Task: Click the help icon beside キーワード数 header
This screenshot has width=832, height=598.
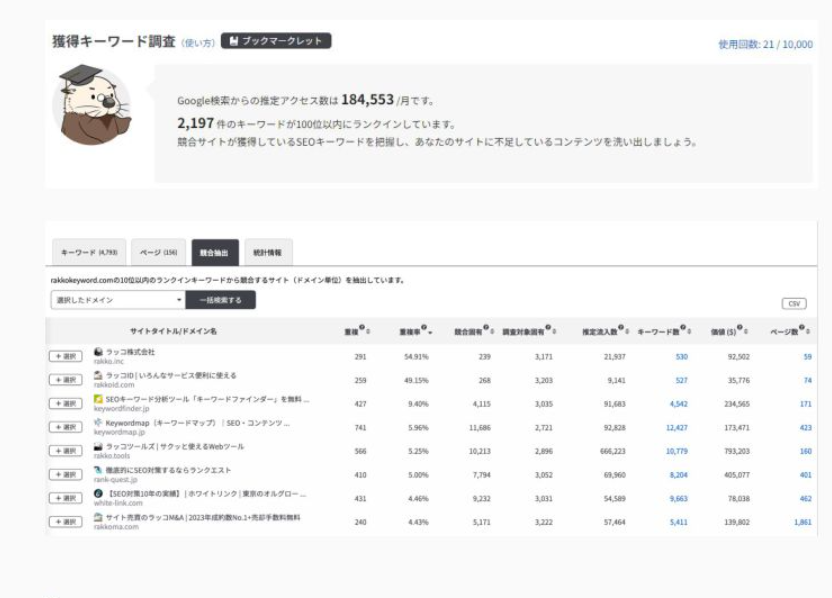Action: click(683, 327)
